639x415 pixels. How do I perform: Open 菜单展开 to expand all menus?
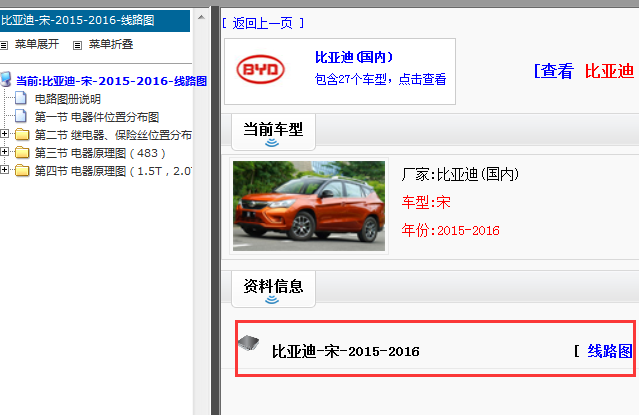(37, 44)
